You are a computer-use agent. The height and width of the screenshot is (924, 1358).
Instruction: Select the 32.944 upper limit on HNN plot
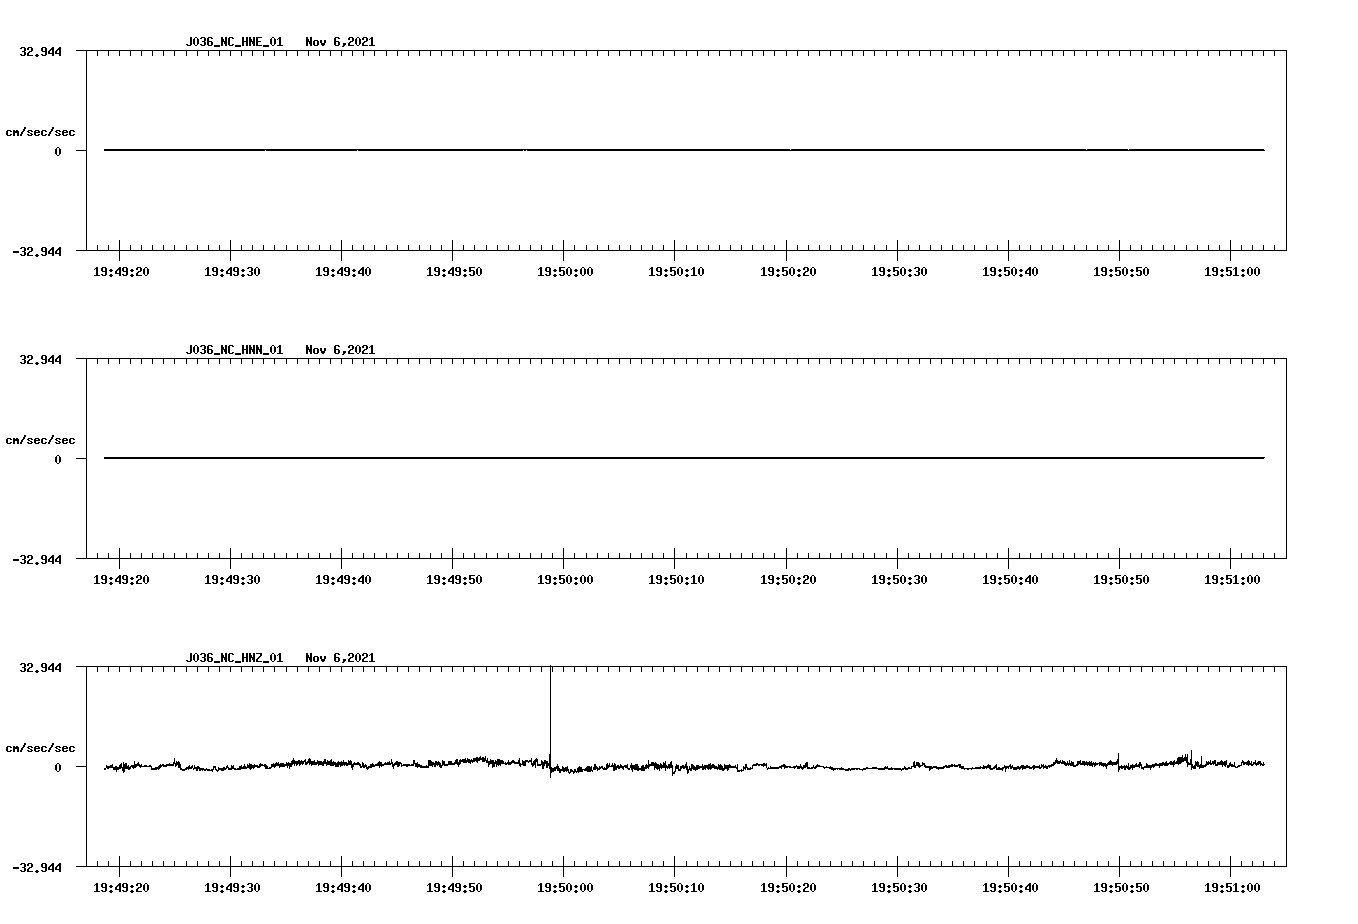[x=40, y=359]
